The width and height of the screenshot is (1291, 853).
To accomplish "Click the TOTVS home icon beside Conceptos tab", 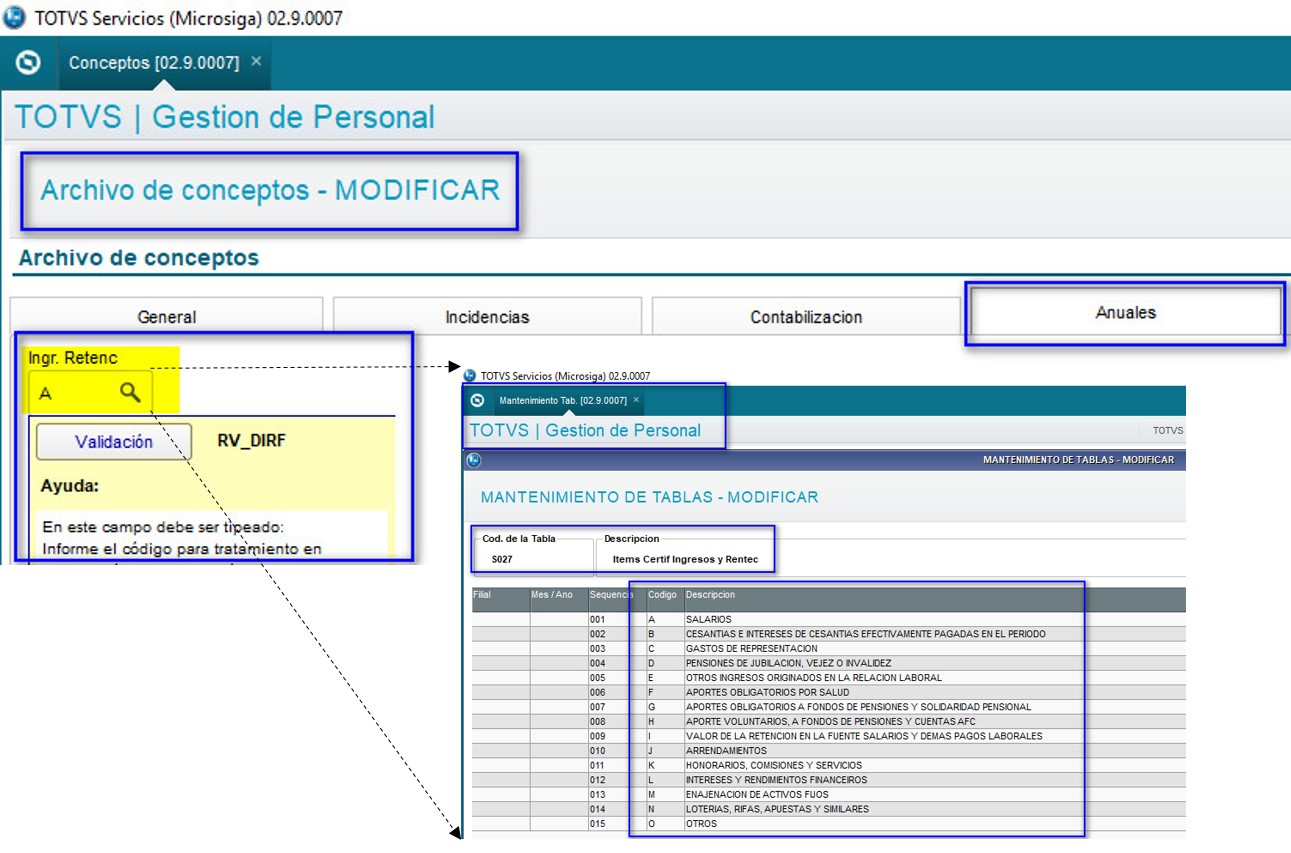I will 29,63.
